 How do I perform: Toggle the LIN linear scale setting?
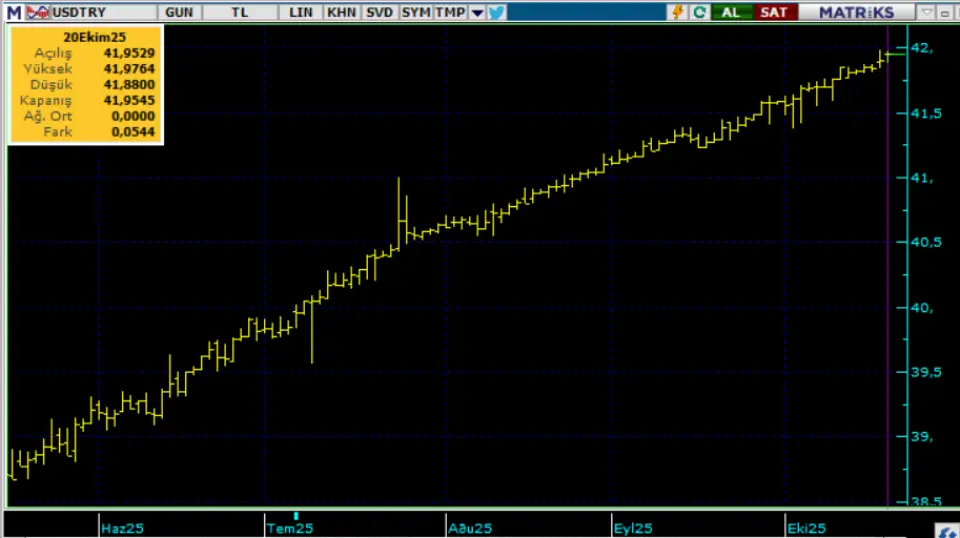300,12
